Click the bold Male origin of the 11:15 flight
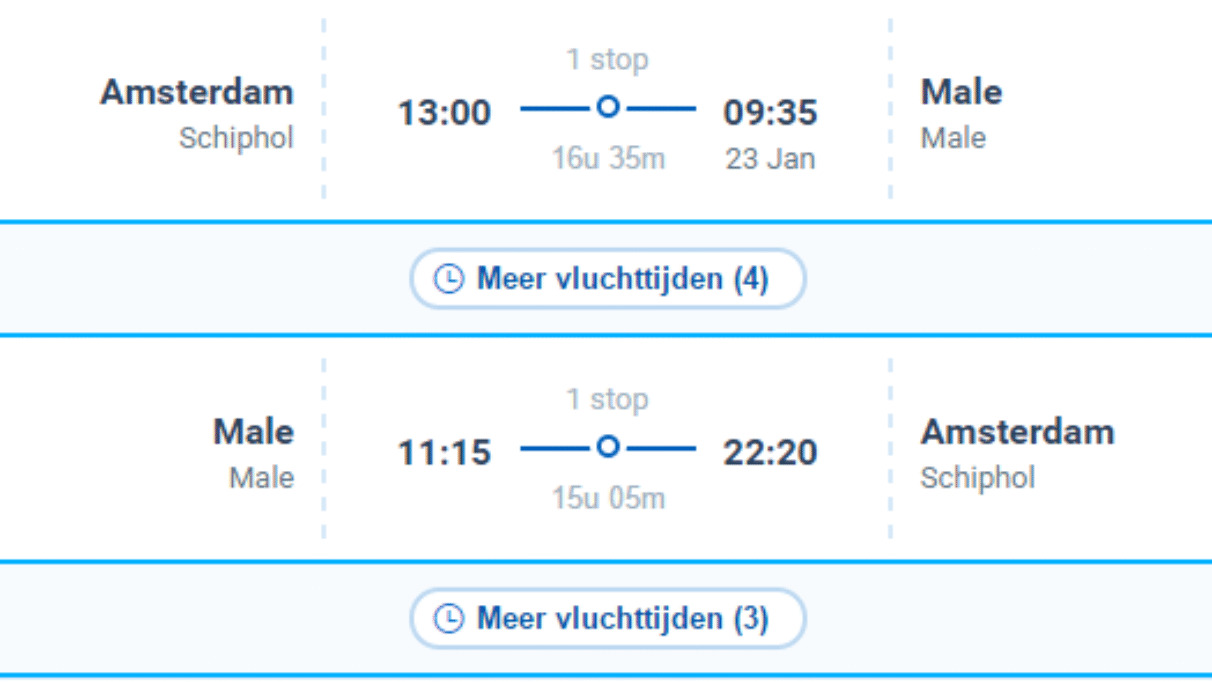This screenshot has height=682, width=1212. 253,432
